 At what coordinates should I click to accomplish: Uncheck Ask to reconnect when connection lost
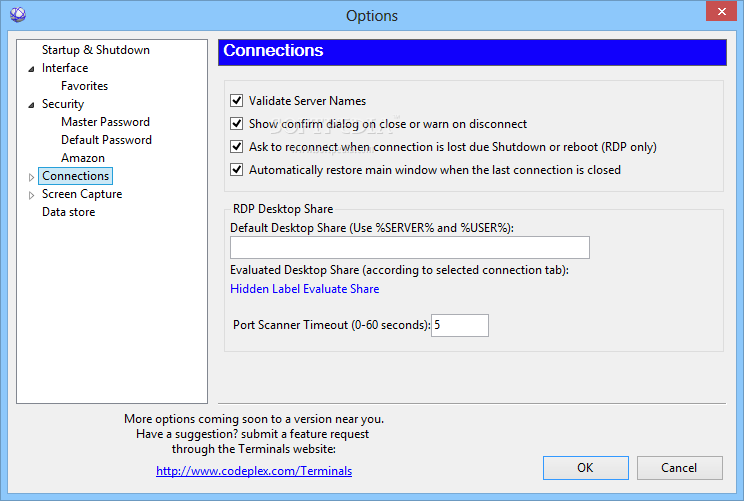[236, 147]
